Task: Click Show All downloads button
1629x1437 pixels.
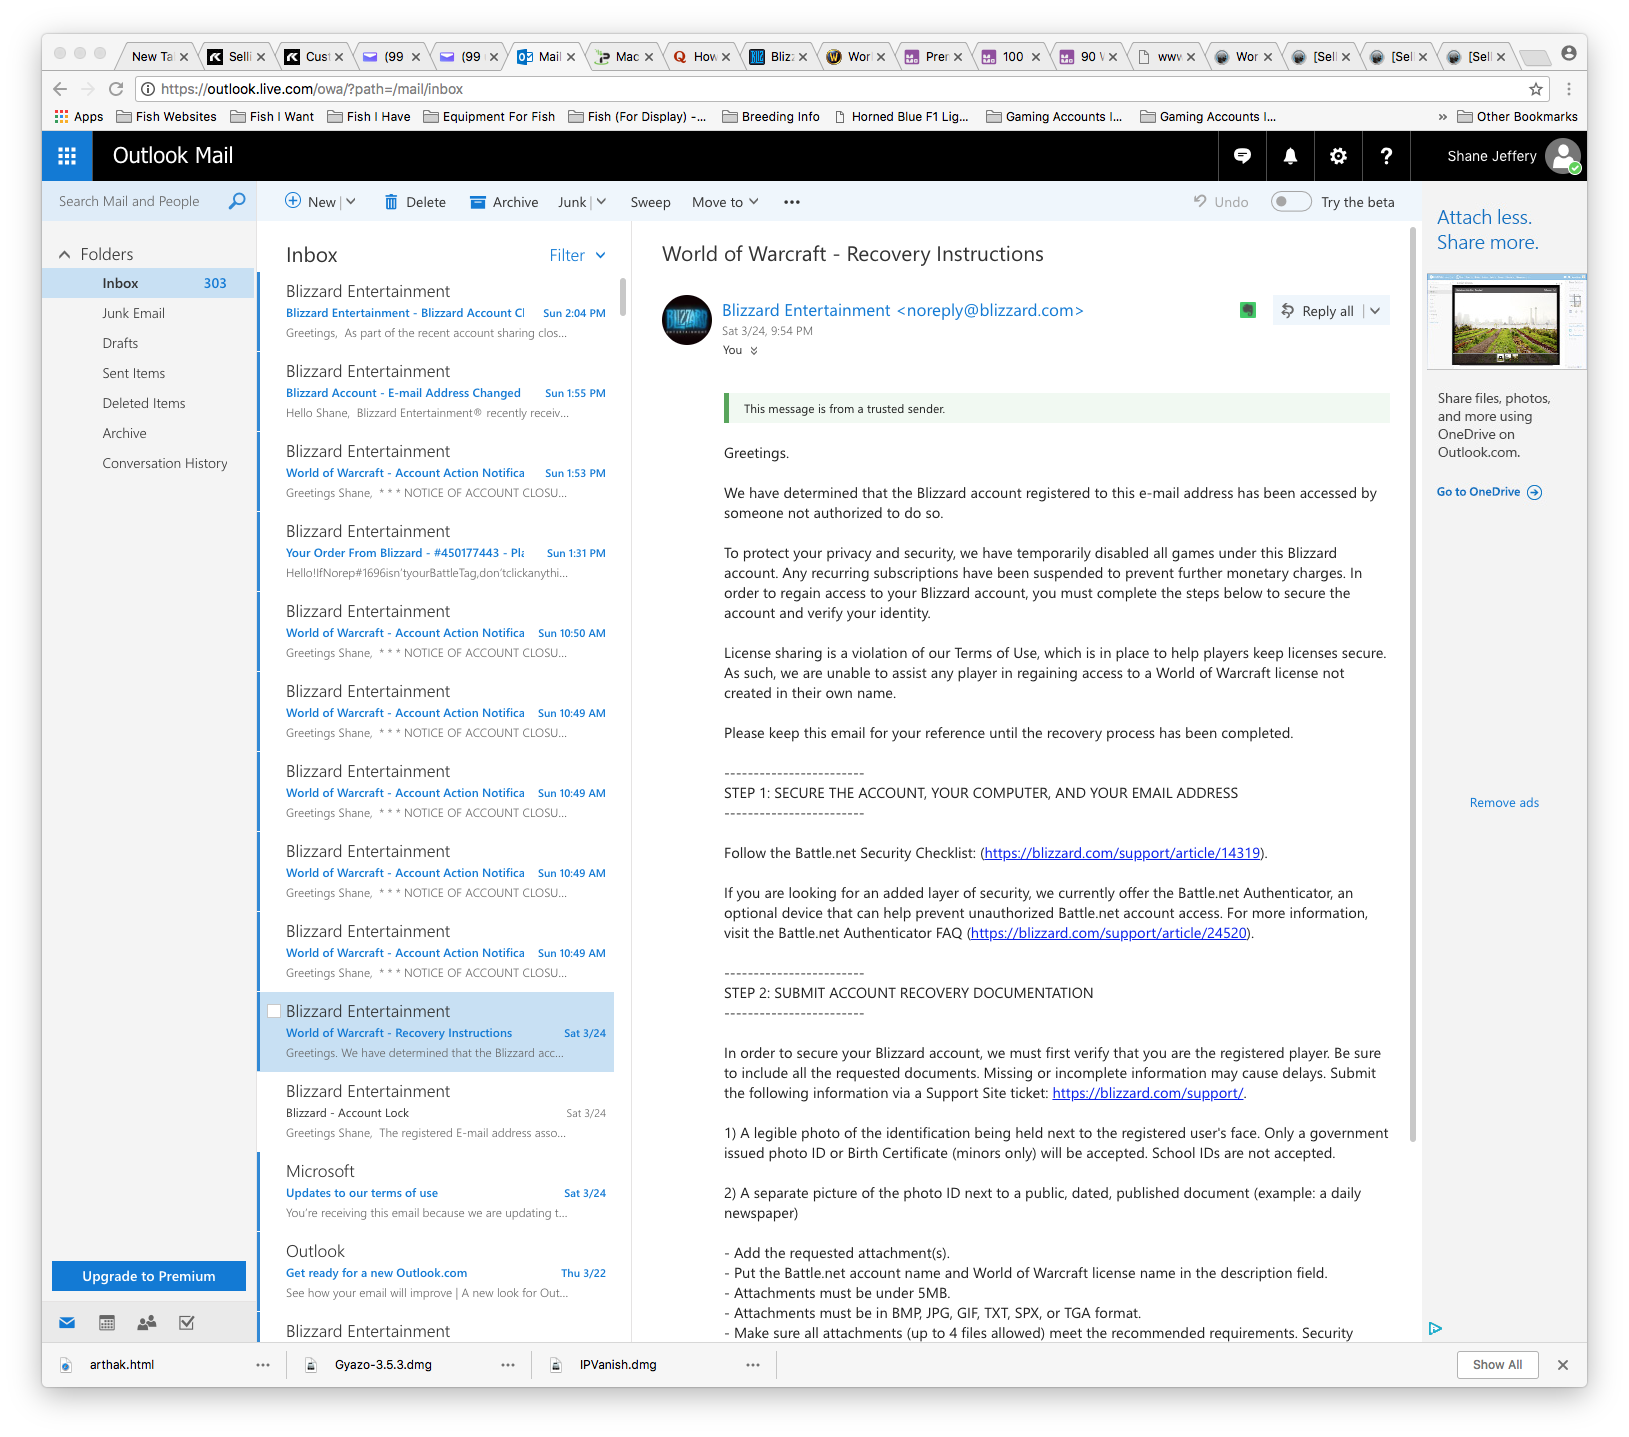Action: pos(1497,1365)
